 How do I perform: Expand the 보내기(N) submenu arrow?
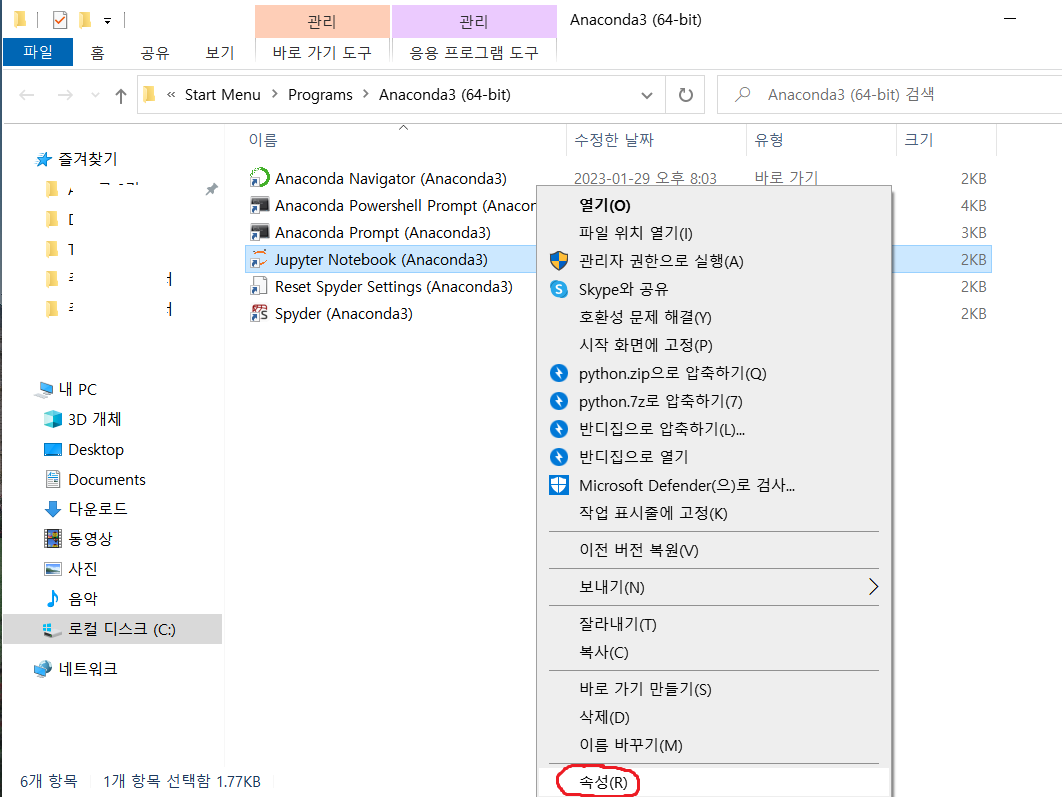[873, 587]
